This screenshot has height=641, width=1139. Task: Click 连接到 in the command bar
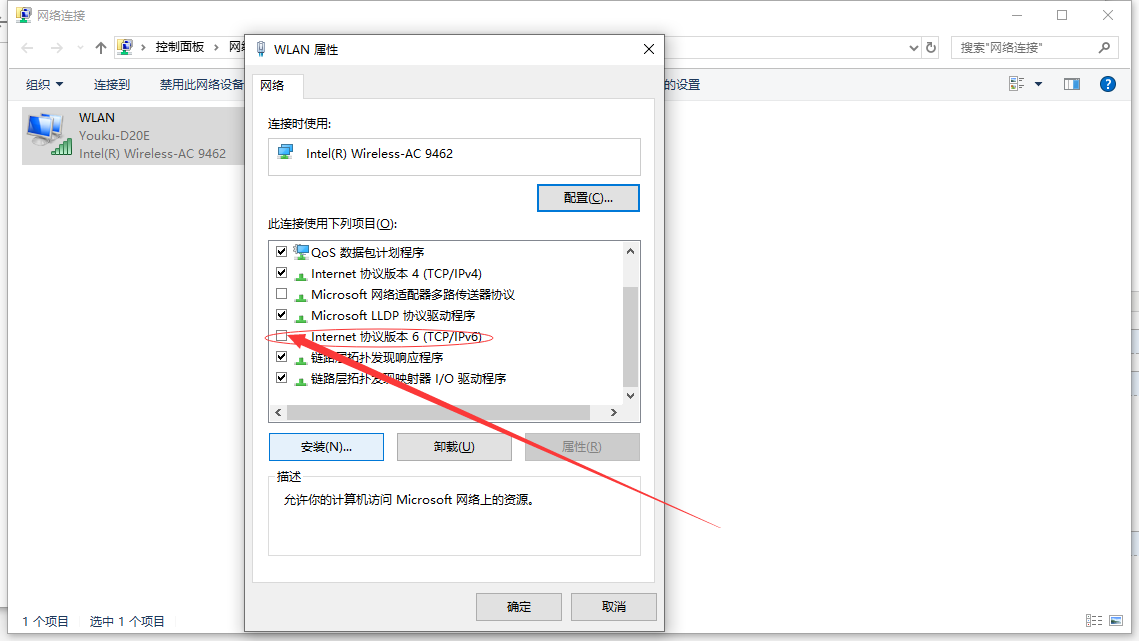[112, 84]
